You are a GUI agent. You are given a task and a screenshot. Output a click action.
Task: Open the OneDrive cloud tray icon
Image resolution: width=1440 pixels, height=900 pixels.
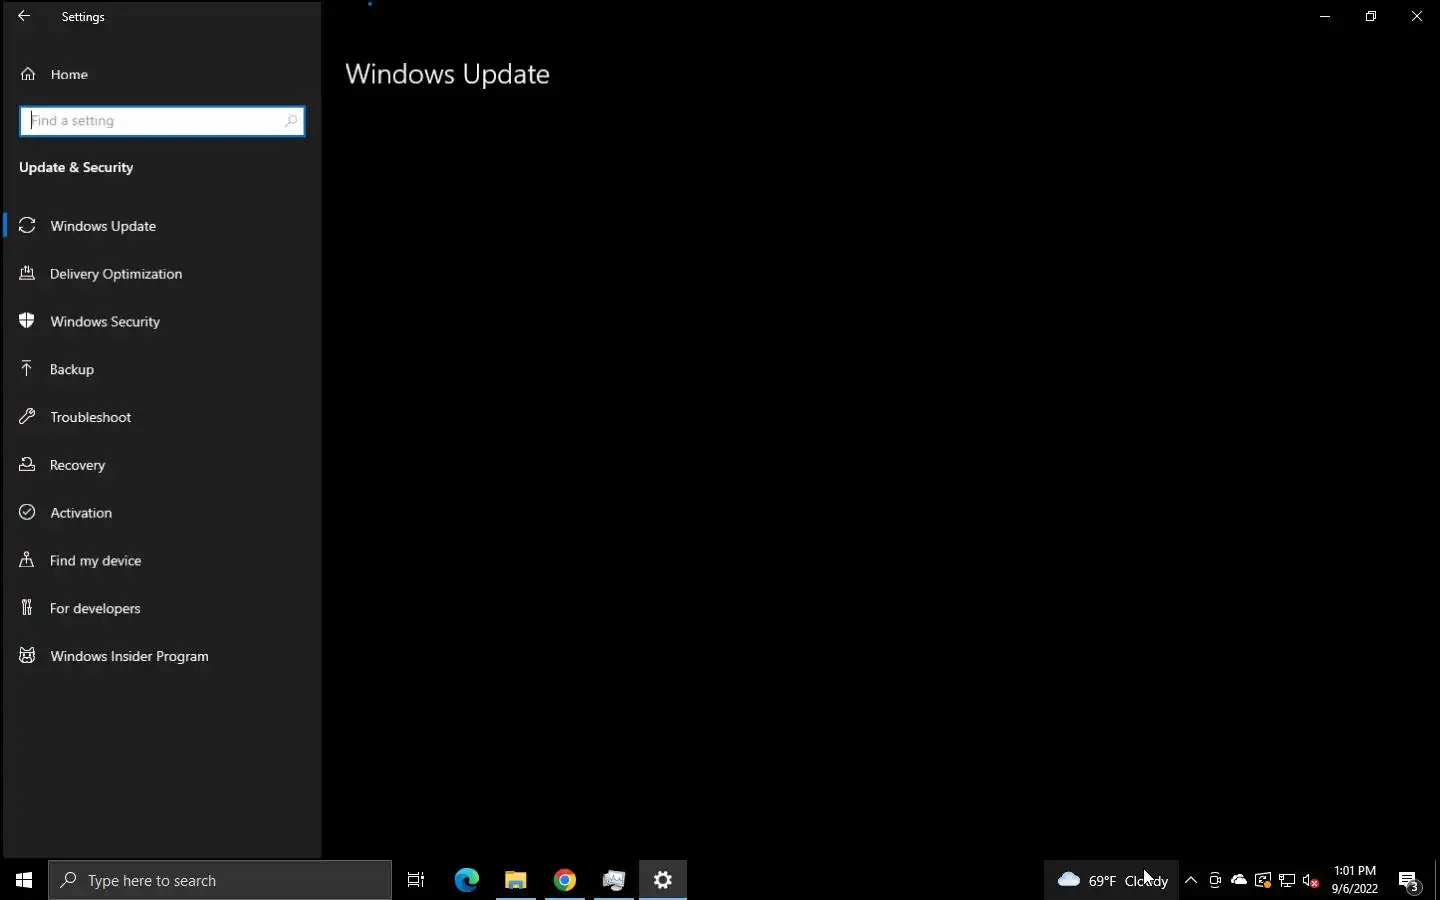[x=1239, y=880]
